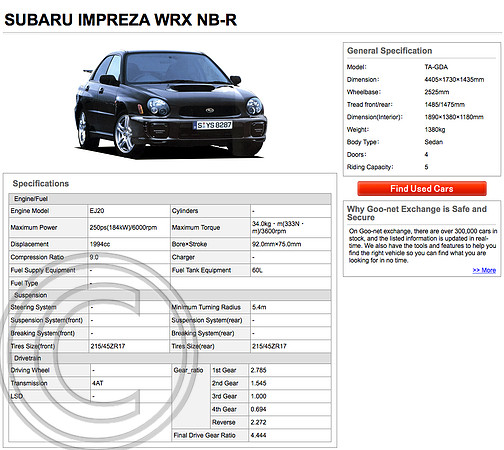
Task: Click the Charger label
Action: (x=183, y=257)
